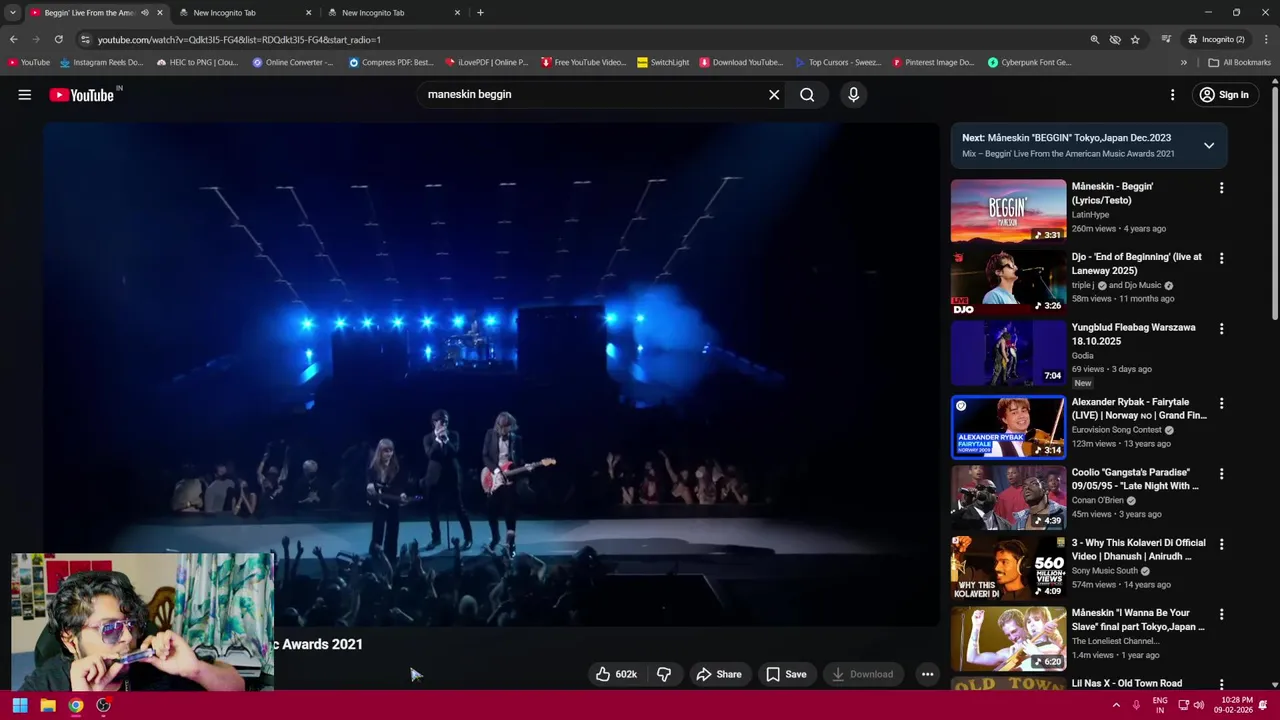Open options for Djo End of Beginning video
Screen dimensions: 1280x720
pyautogui.click(x=1221, y=258)
